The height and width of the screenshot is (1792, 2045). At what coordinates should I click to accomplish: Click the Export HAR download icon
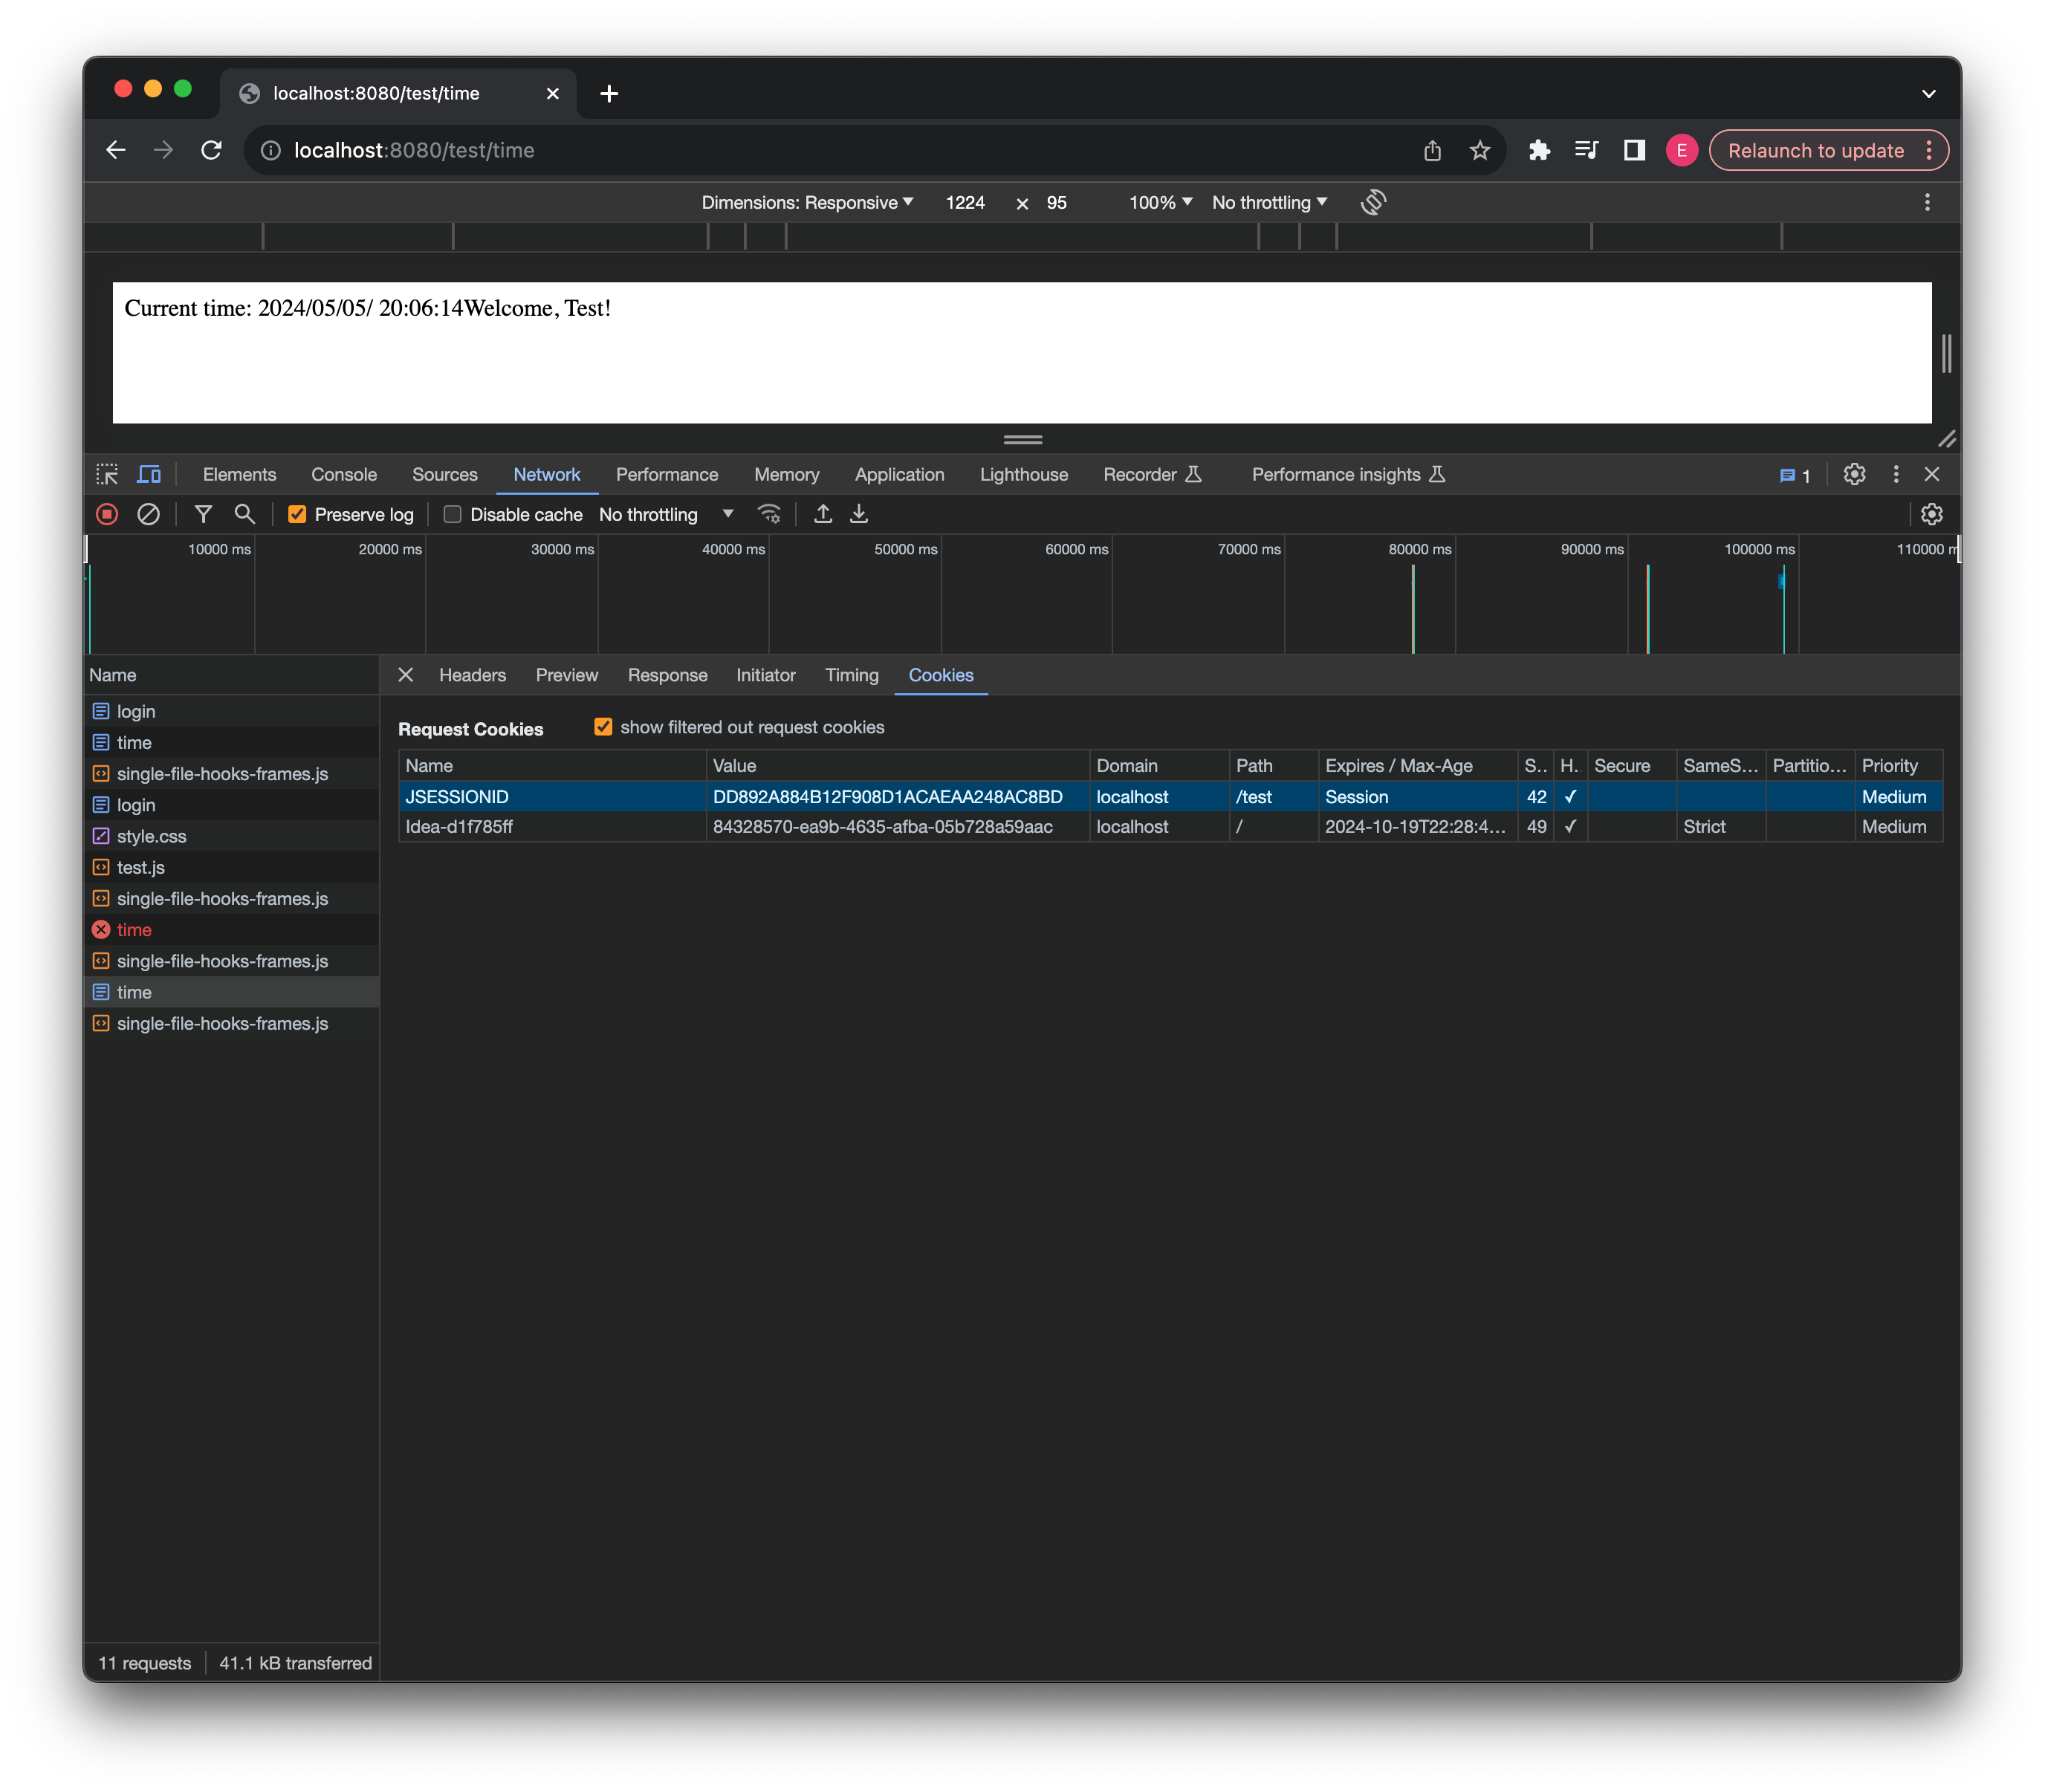click(x=859, y=514)
